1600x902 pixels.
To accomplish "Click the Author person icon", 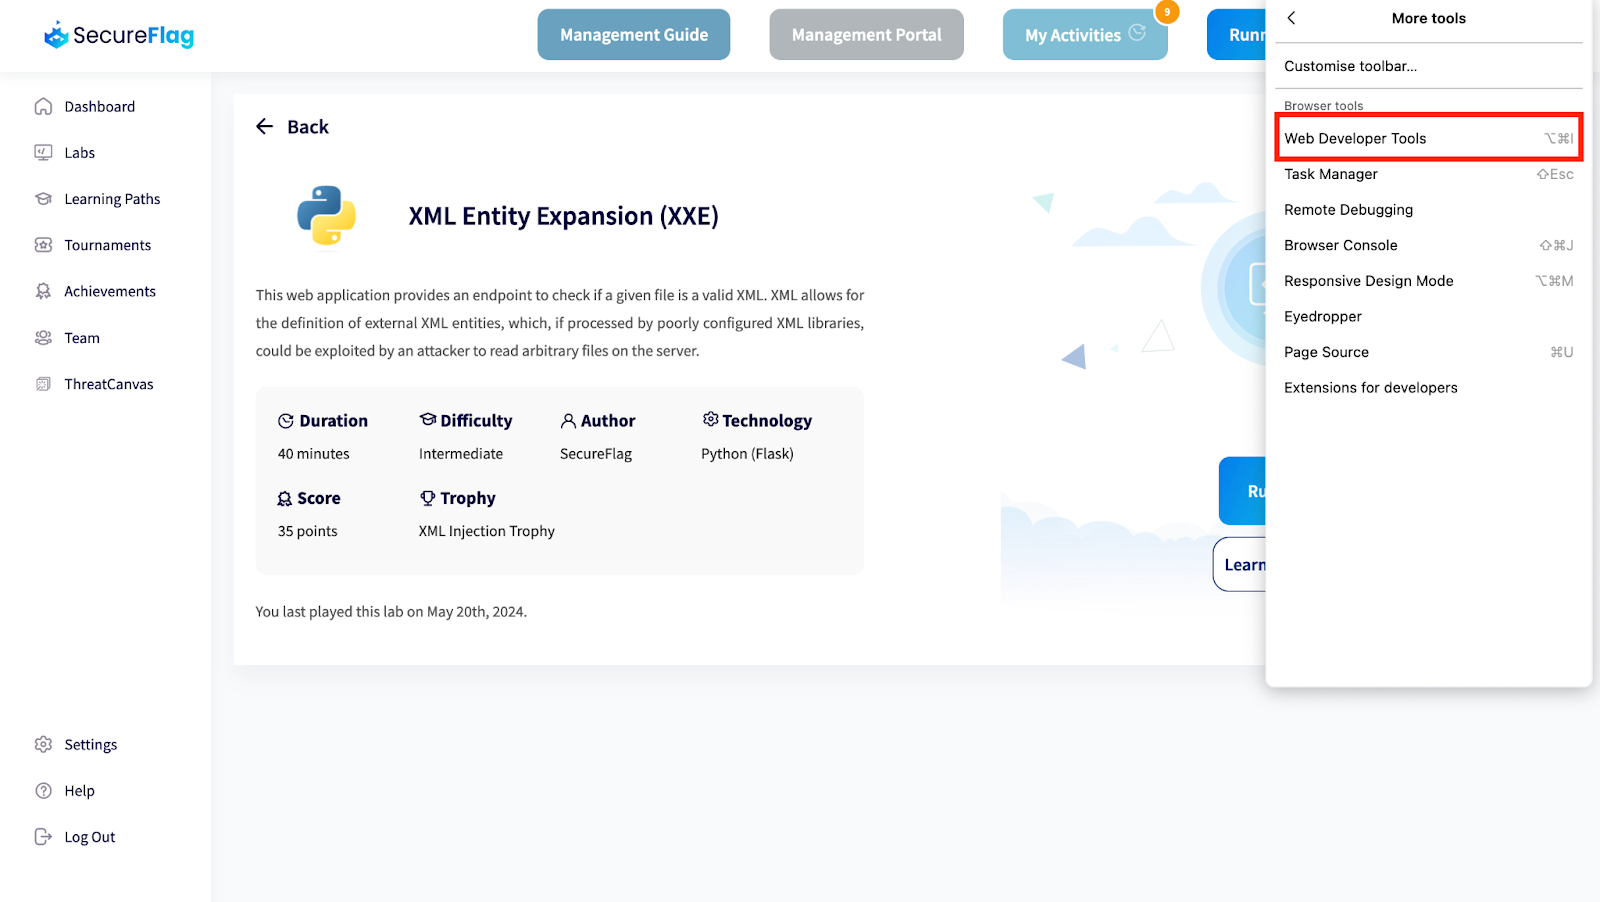I will point(568,421).
